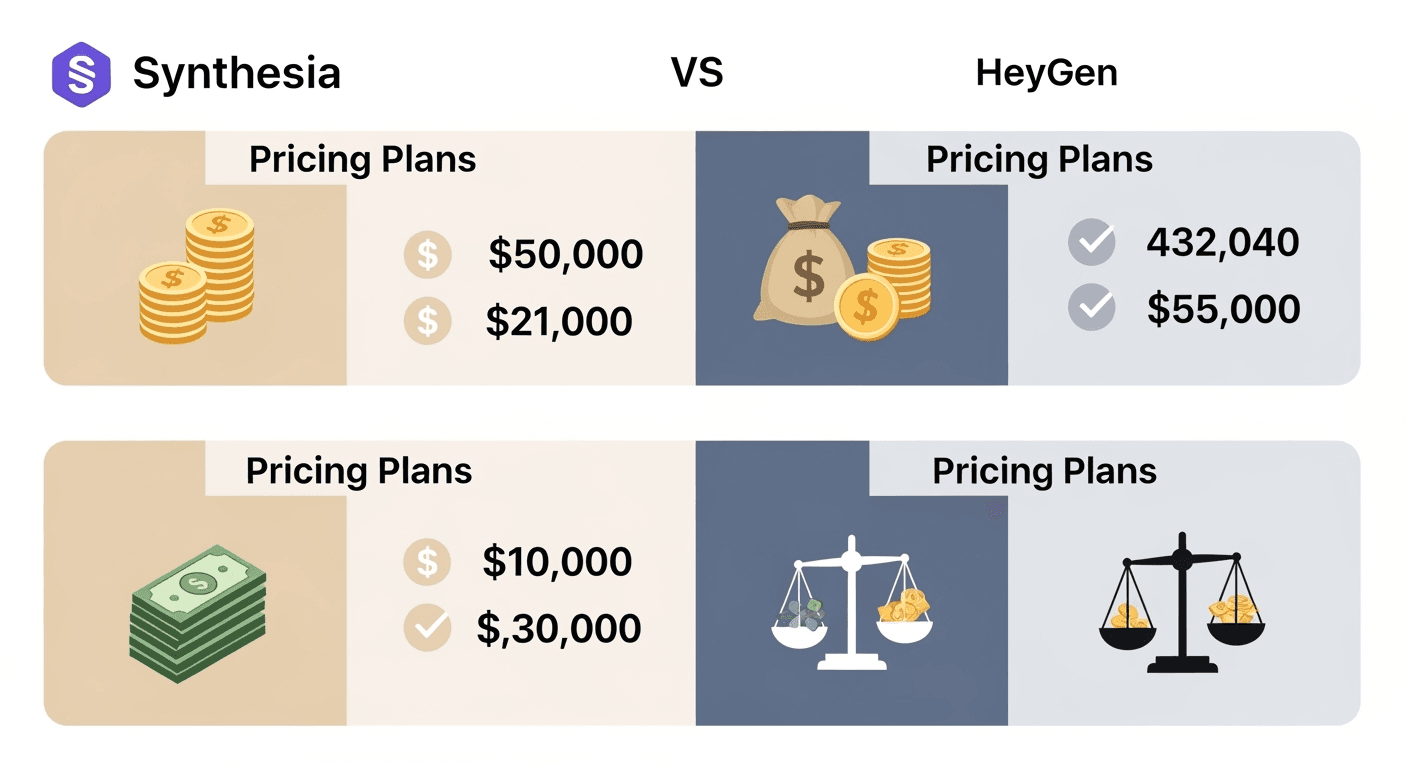Click the purple Synthesia hexagon logo
This screenshot has width=1408, height=768.
(81, 73)
